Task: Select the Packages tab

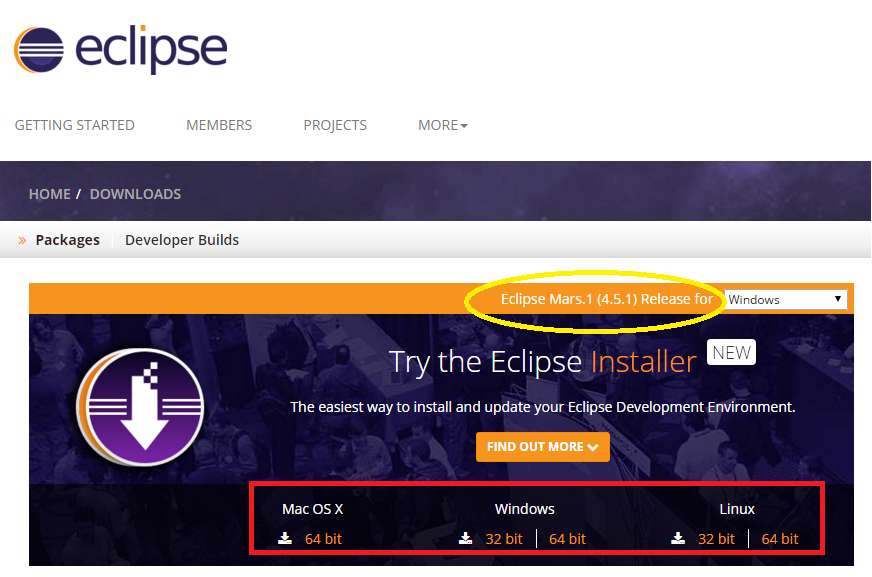Action: (67, 240)
